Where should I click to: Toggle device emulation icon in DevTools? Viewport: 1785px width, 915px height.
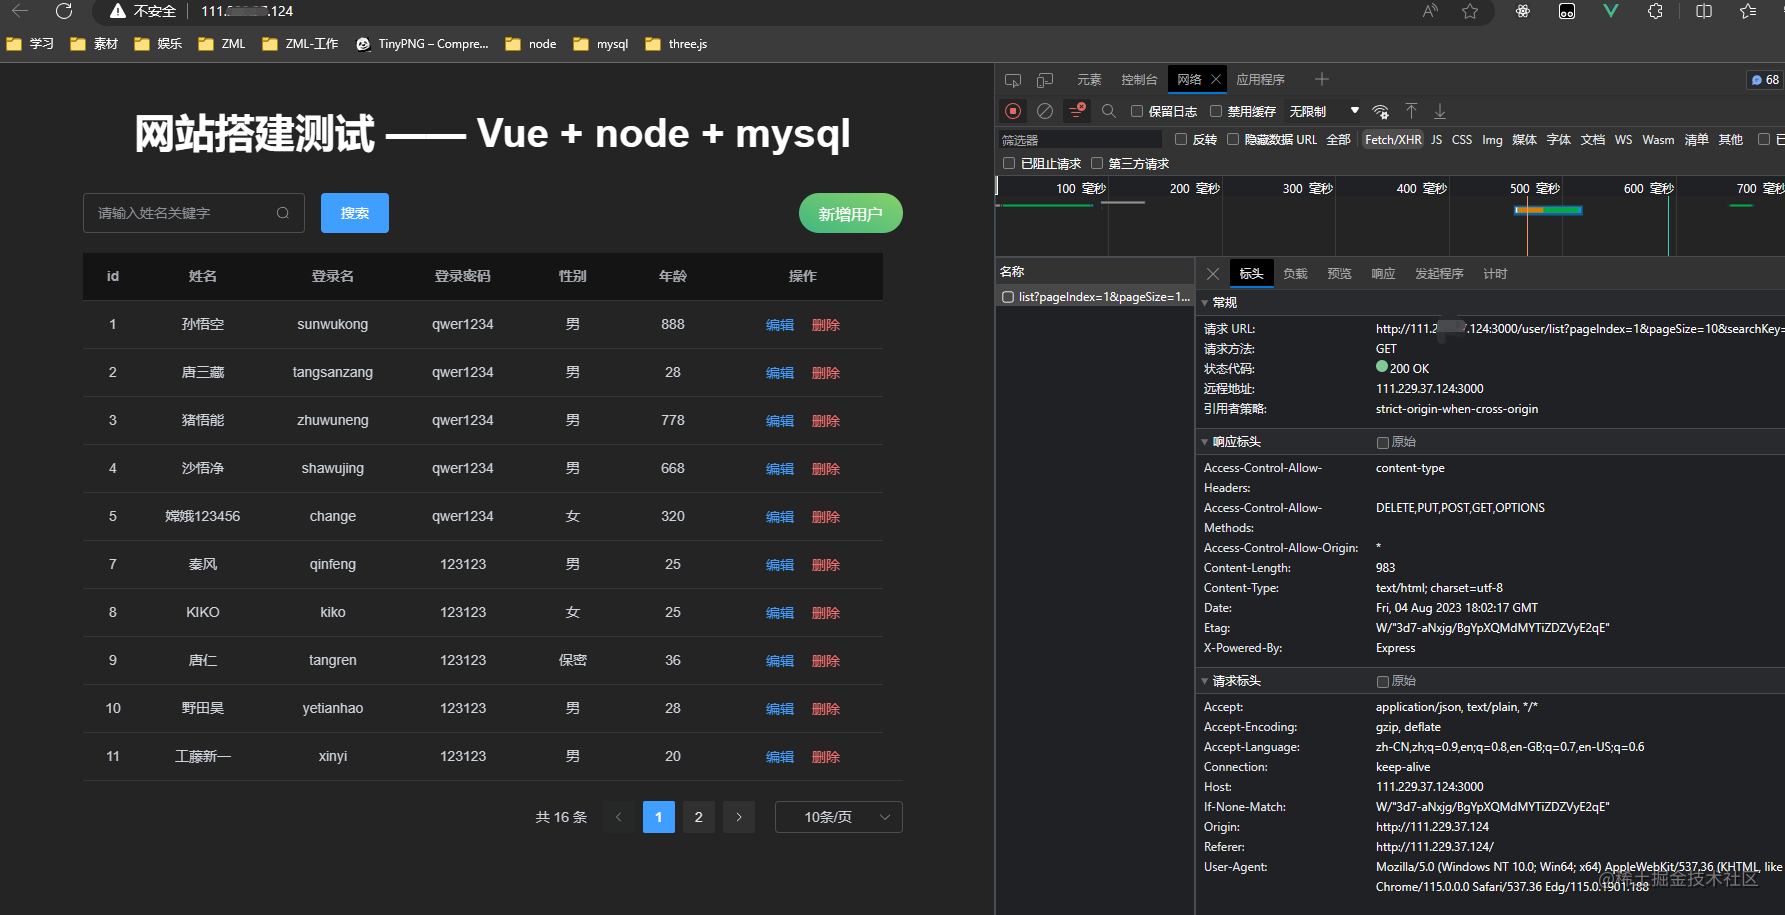tap(1045, 80)
